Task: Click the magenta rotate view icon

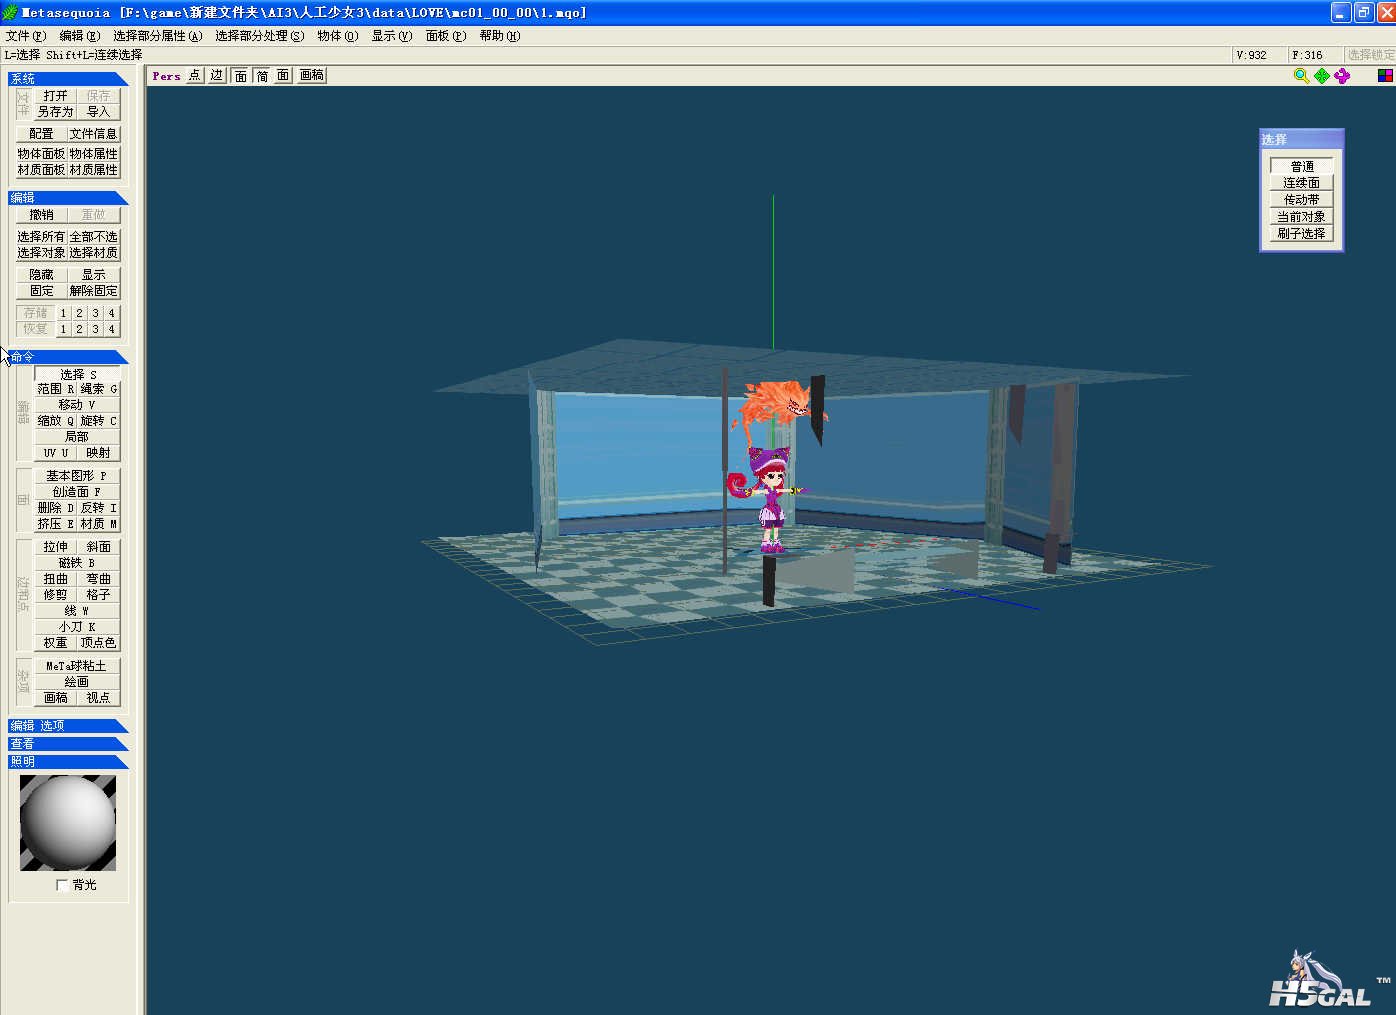Action: click(x=1342, y=76)
